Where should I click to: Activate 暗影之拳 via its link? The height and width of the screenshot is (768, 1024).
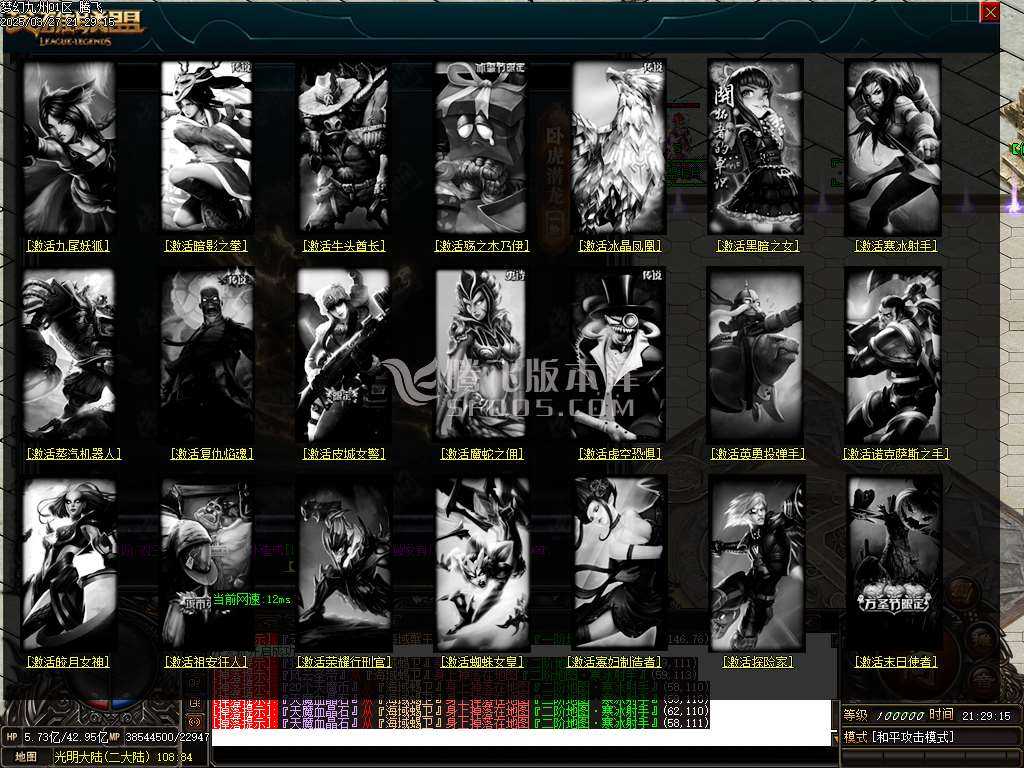coord(206,246)
